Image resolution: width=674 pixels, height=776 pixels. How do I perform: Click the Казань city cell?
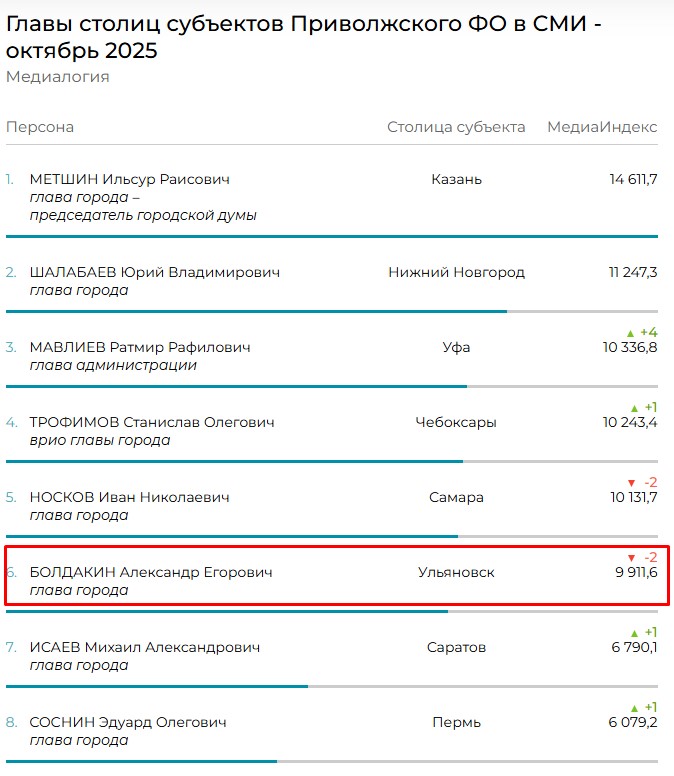pos(456,179)
